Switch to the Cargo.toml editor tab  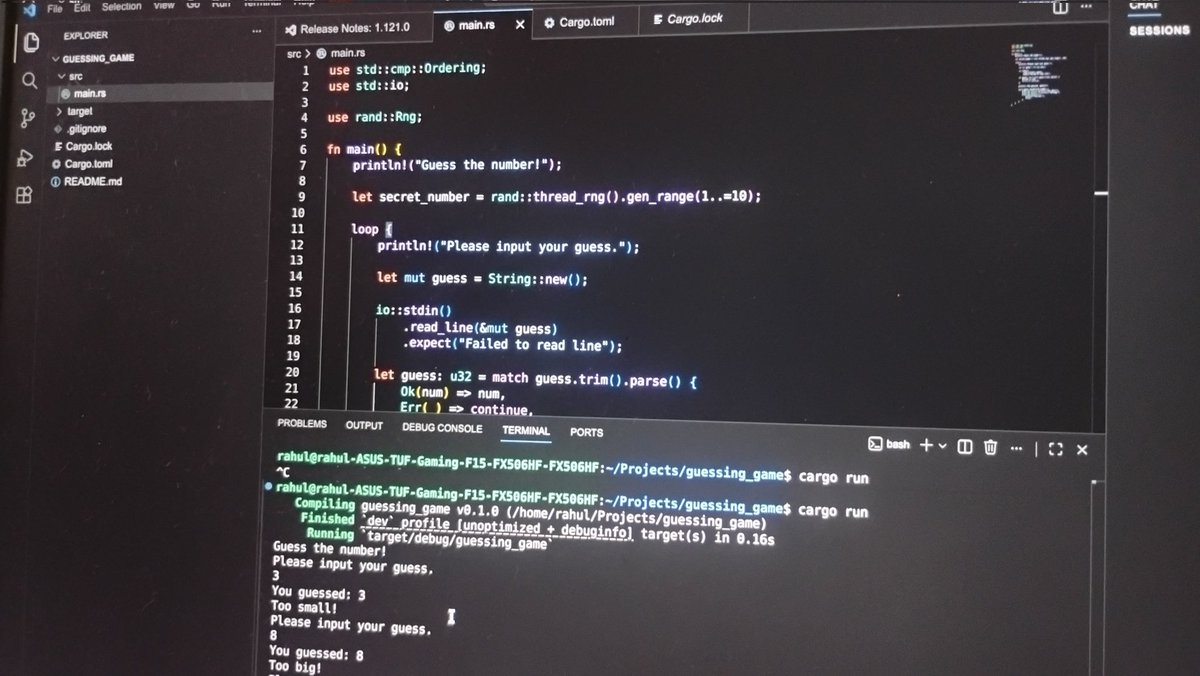[x=586, y=21]
